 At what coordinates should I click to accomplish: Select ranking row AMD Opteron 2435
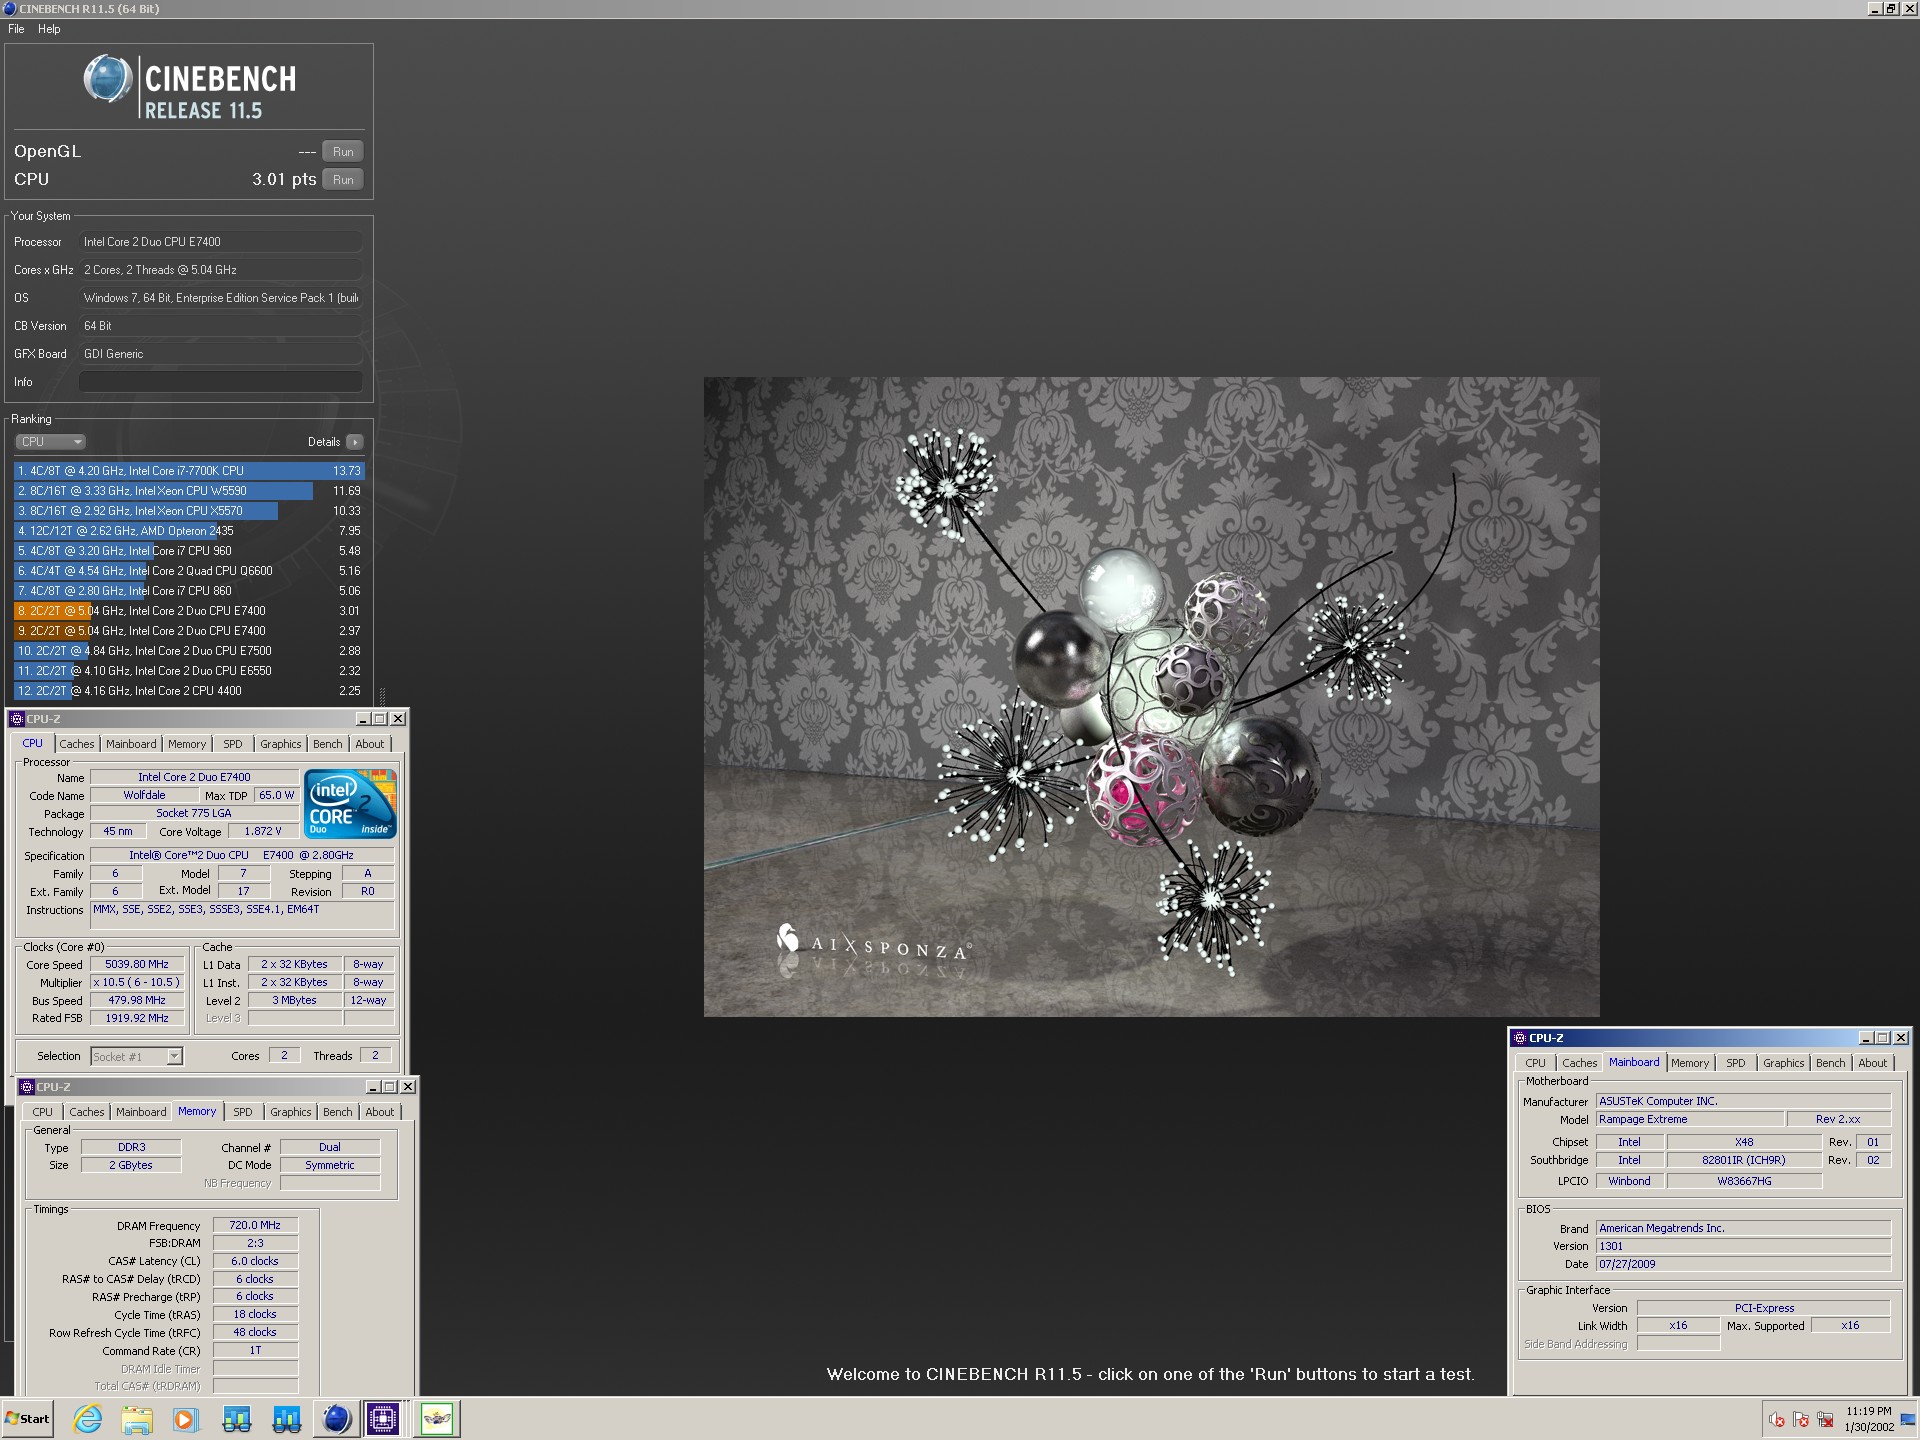tap(189, 531)
